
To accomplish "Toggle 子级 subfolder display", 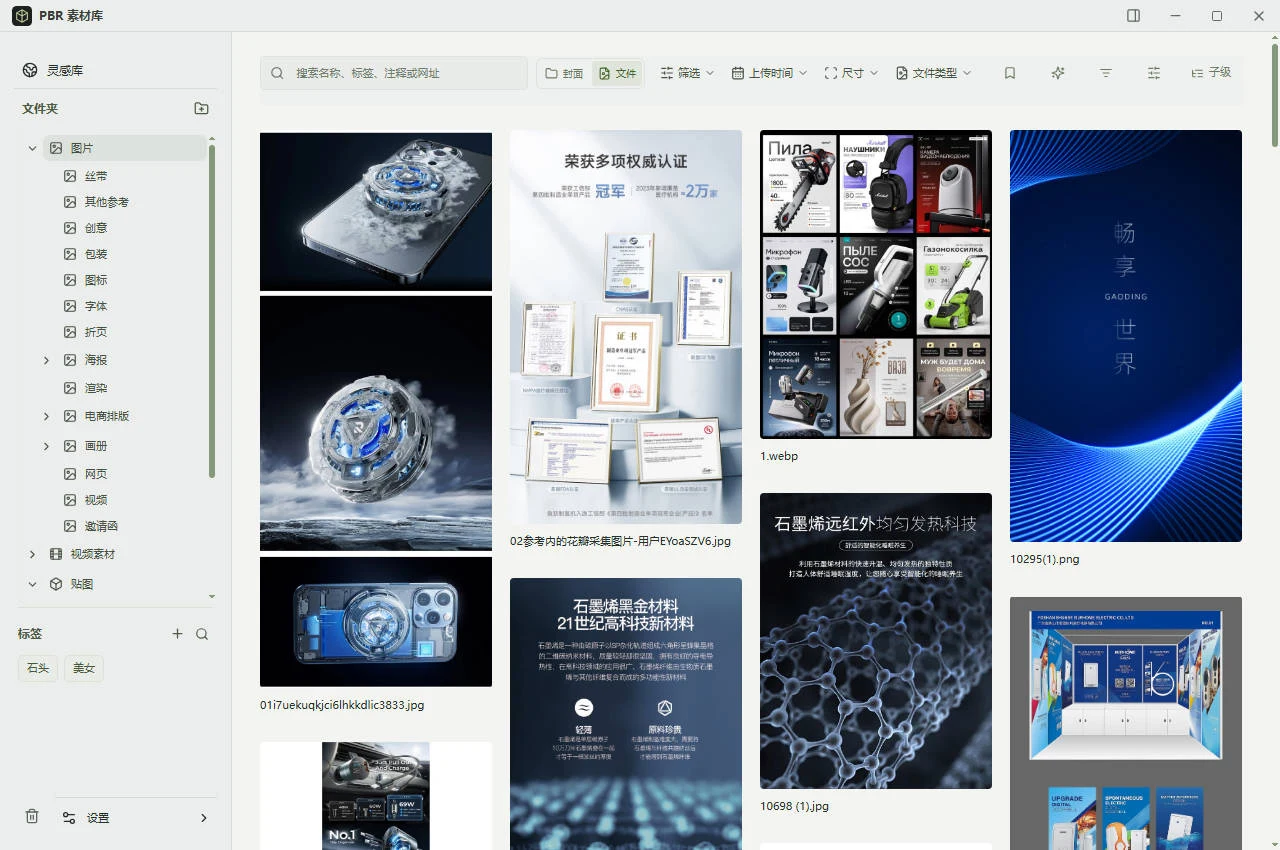I will (x=1211, y=73).
